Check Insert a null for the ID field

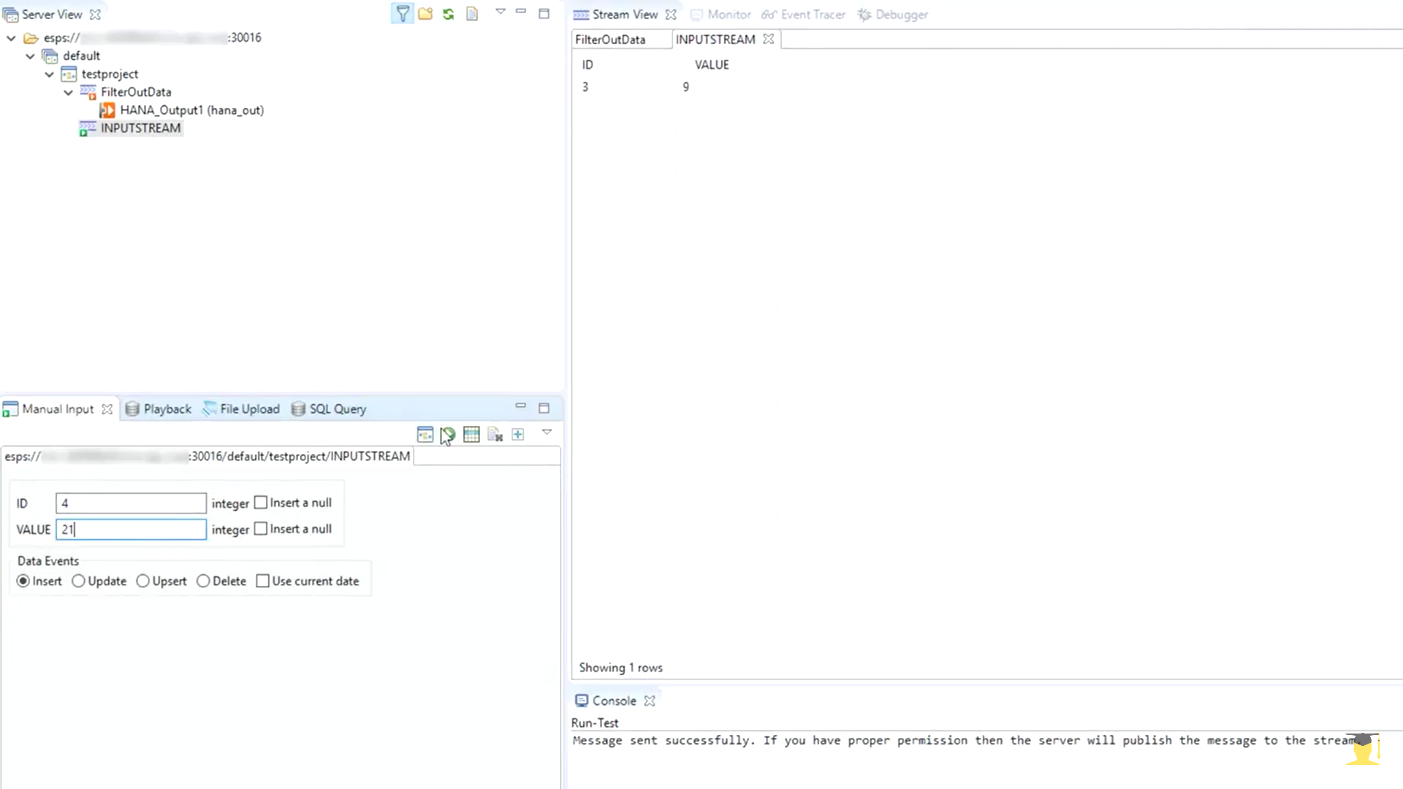260,502
